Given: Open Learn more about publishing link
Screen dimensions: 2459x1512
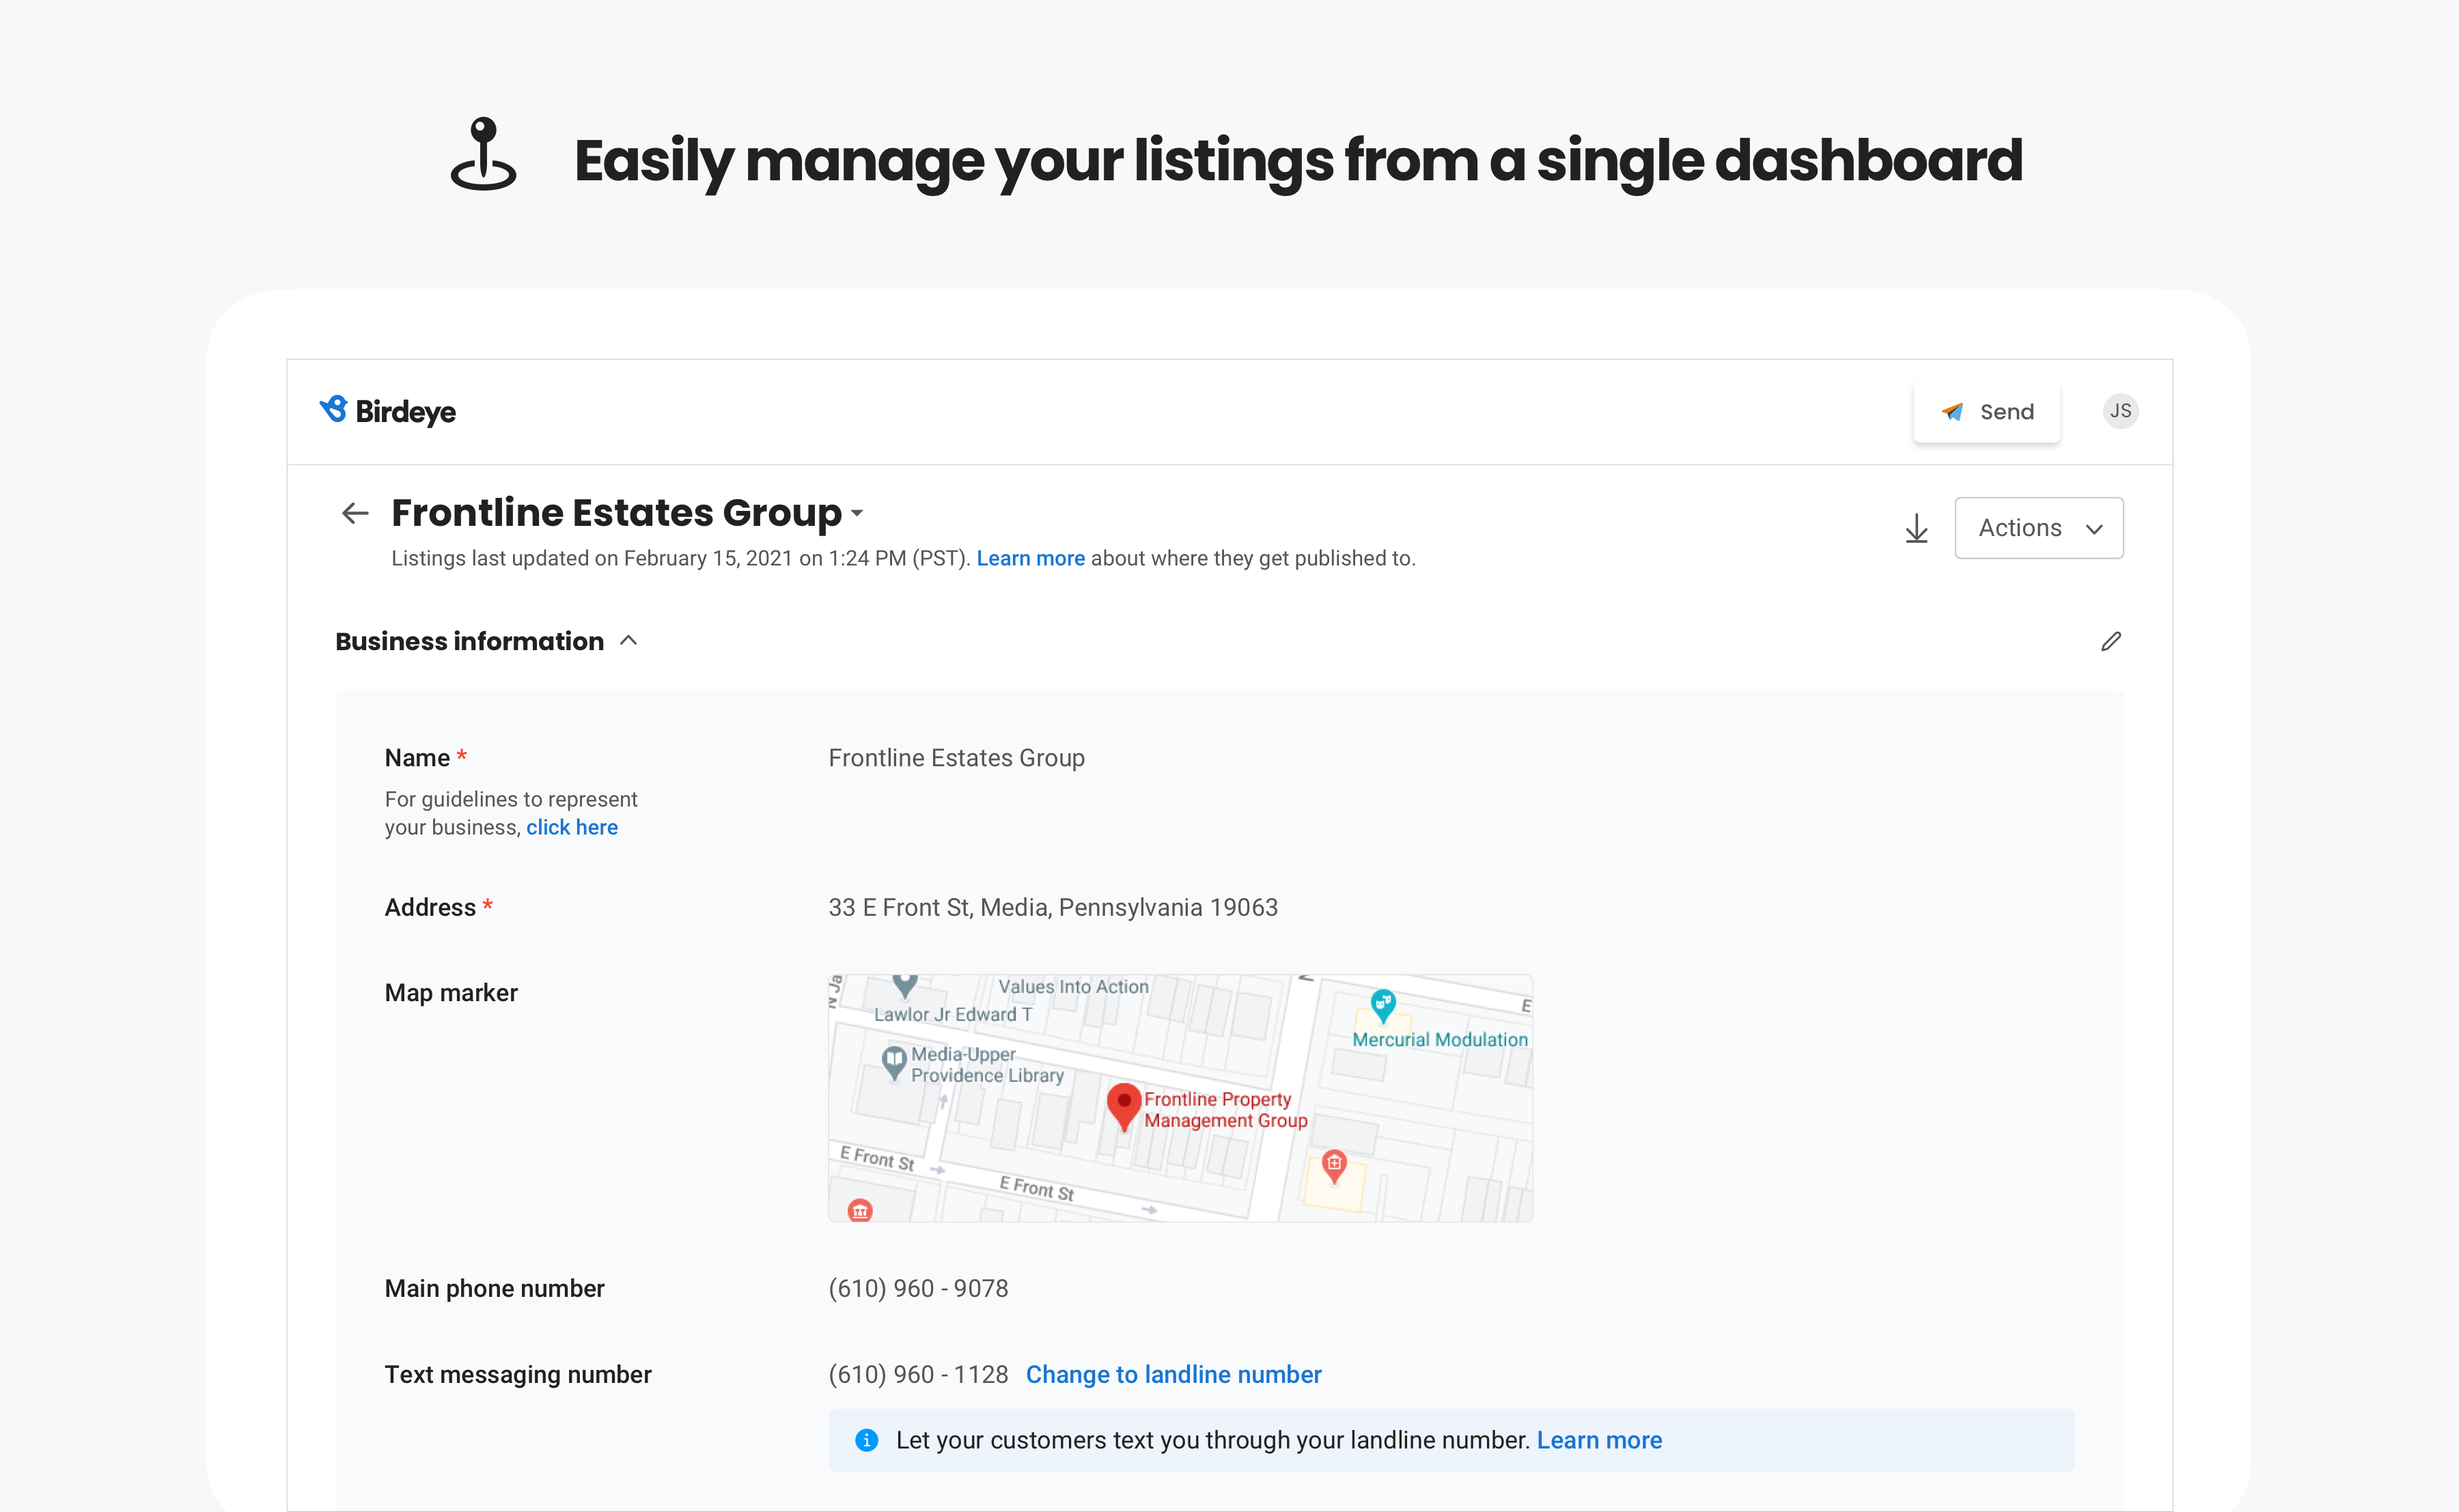Looking at the screenshot, I should 1030,558.
